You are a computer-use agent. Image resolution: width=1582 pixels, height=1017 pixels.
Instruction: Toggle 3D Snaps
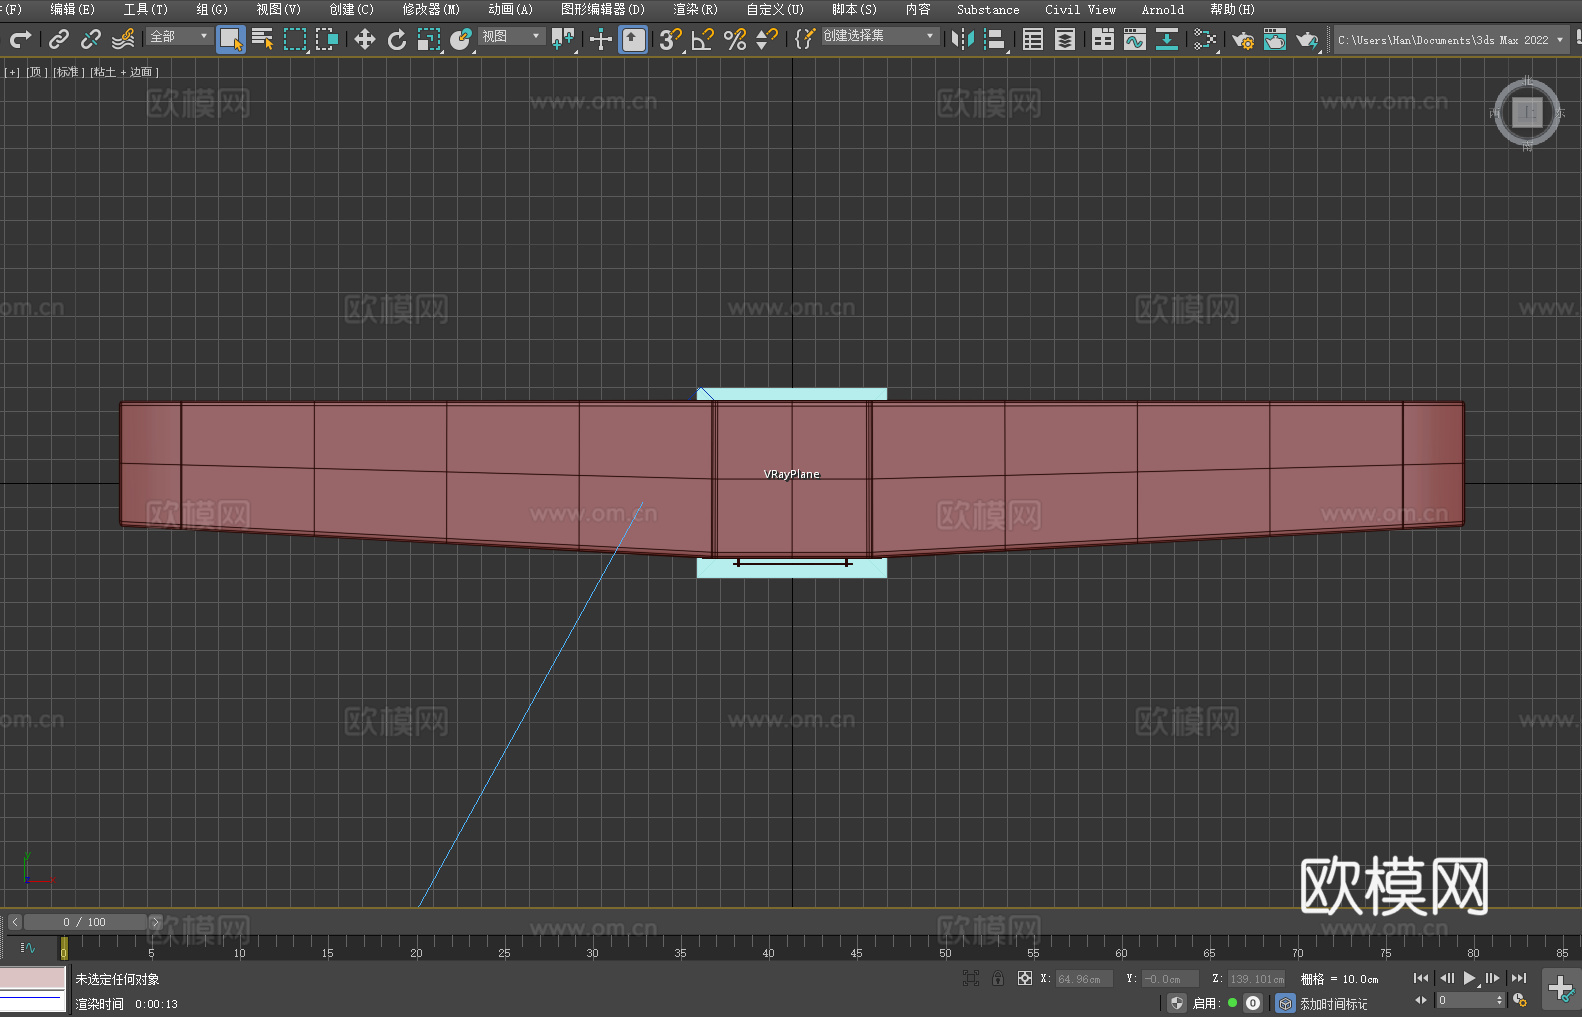[x=671, y=39]
